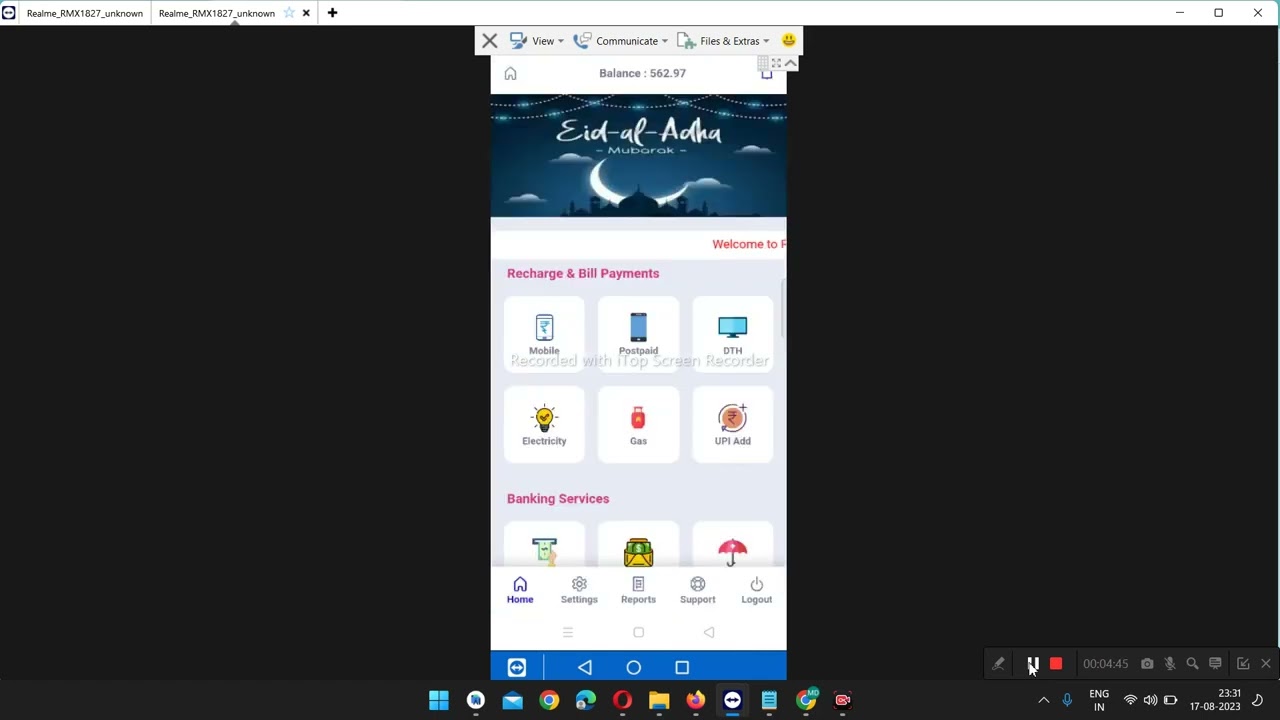Image resolution: width=1280 pixels, height=720 pixels.
Task: Open the UPI Add option
Action: pos(732,425)
